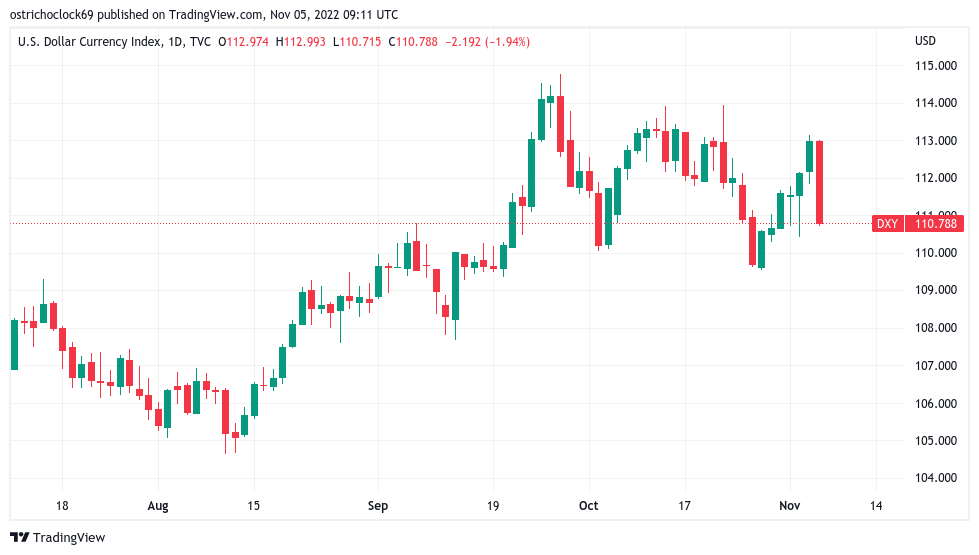This screenshot has width=979, height=555.
Task: Select the Aug date marker on time axis
Action: pos(157,506)
